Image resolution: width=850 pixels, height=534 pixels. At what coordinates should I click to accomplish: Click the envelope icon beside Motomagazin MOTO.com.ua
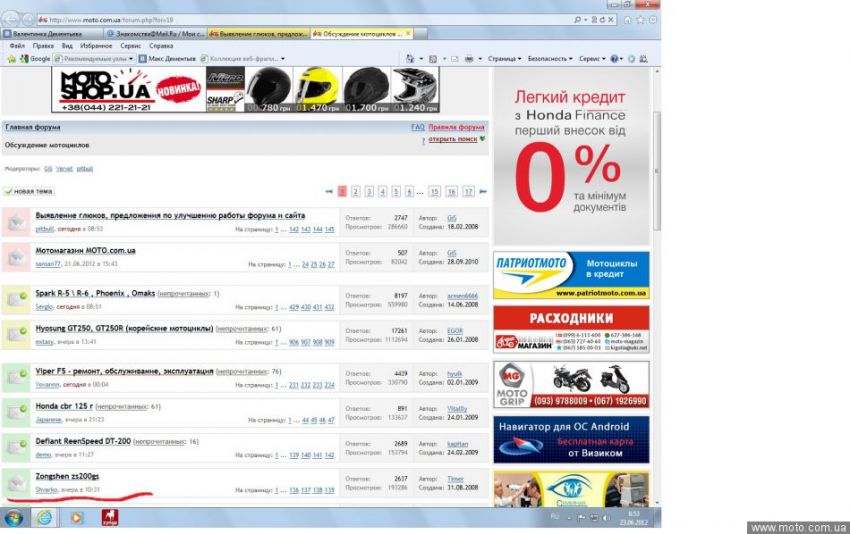(x=15, y=257)
